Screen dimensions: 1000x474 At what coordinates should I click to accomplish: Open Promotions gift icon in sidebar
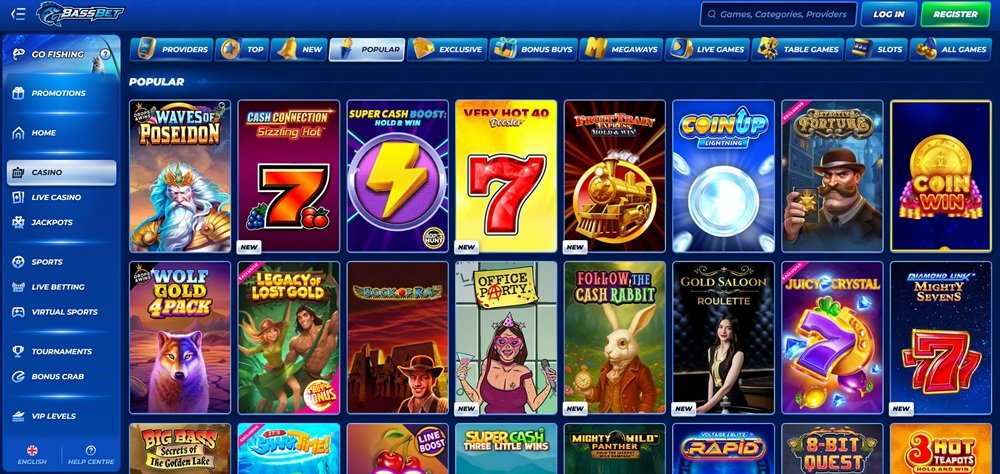coord(18,93)
